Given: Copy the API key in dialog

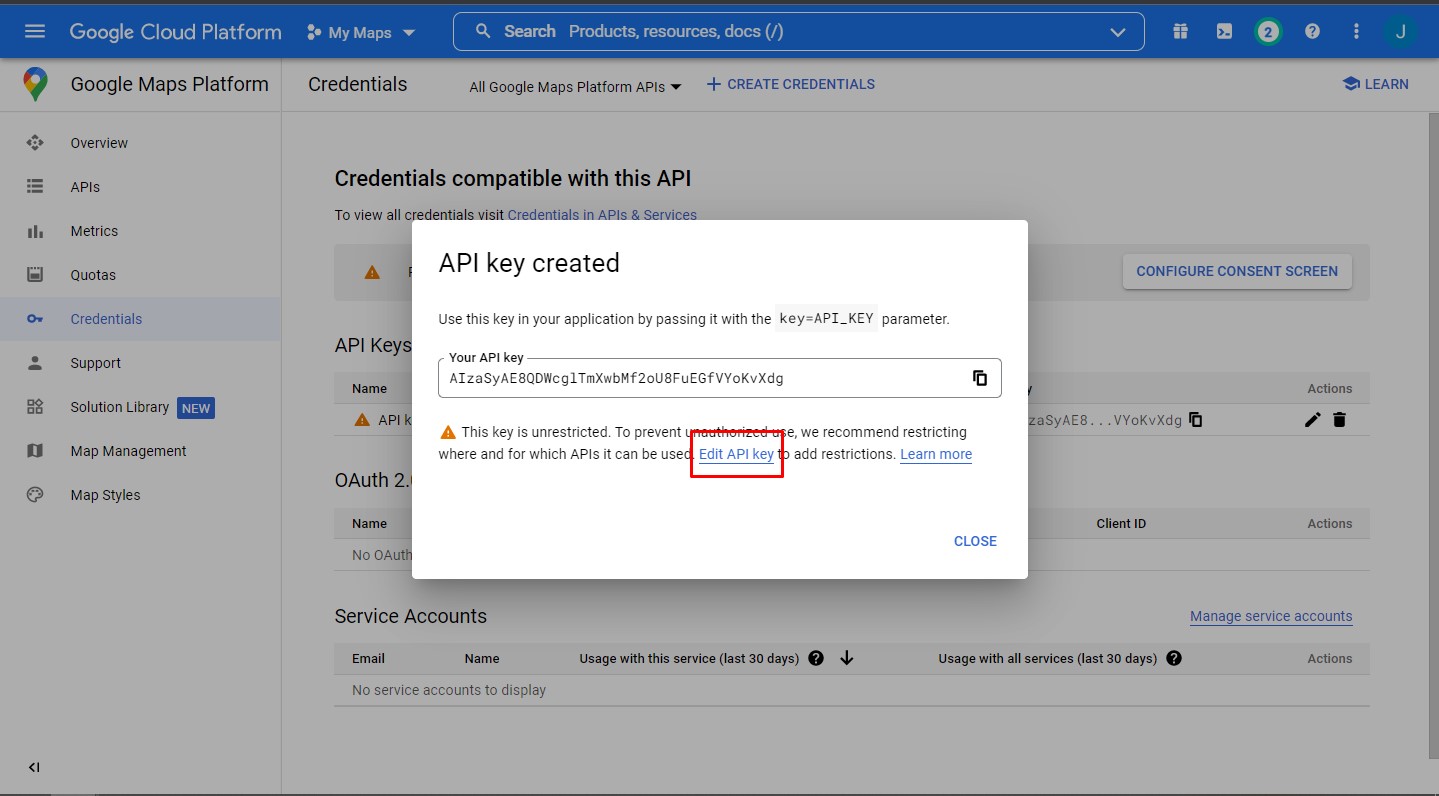Looking at the screenshot, I should pos(980,378).
